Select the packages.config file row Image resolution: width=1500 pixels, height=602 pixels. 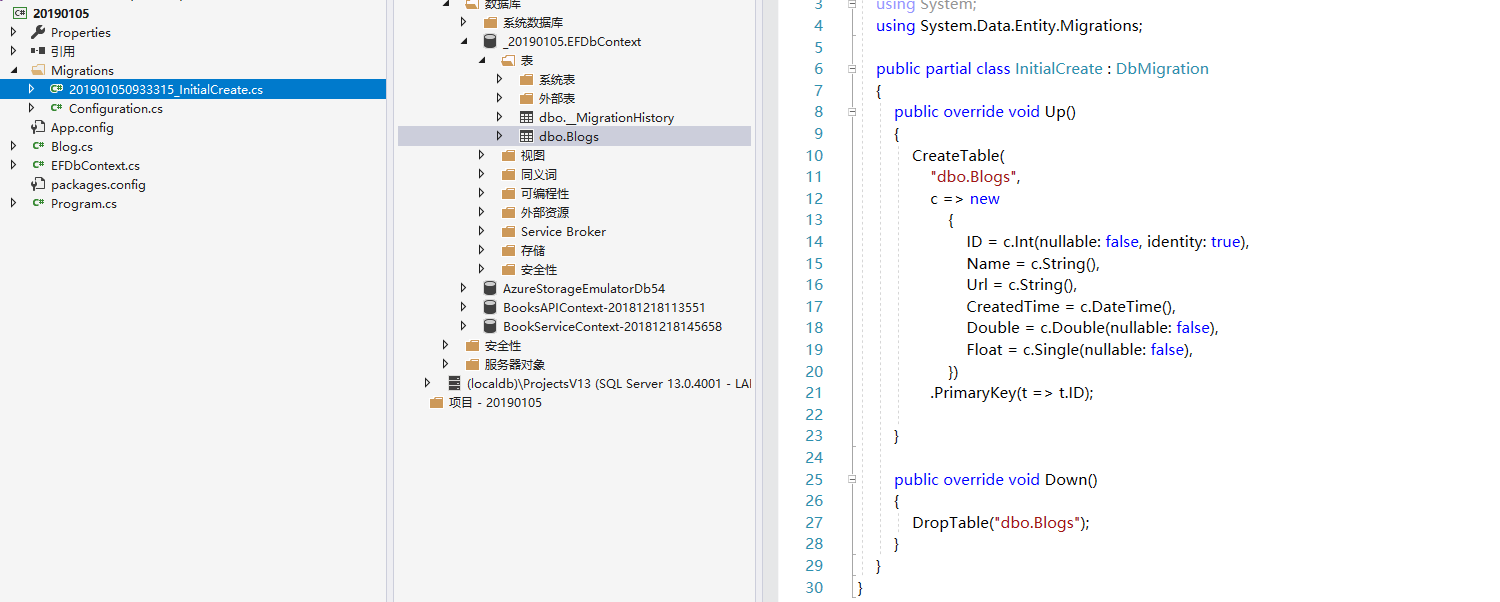coord(193,184)
